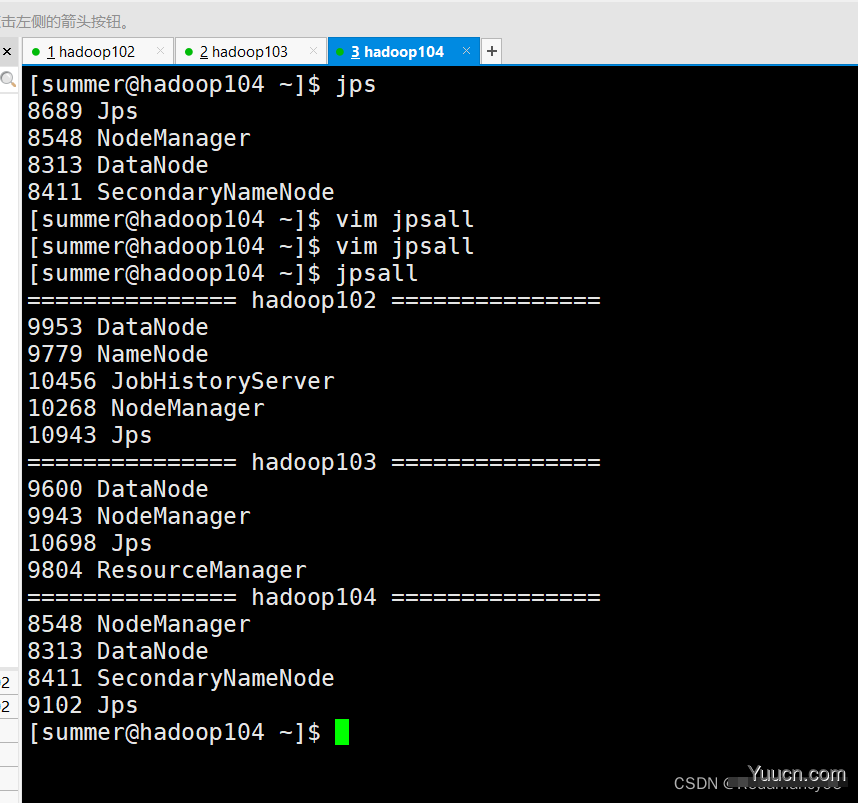858x803 pixels.
Task: Click the hadoop102 separator heading
Action: (x=314, y=300)
